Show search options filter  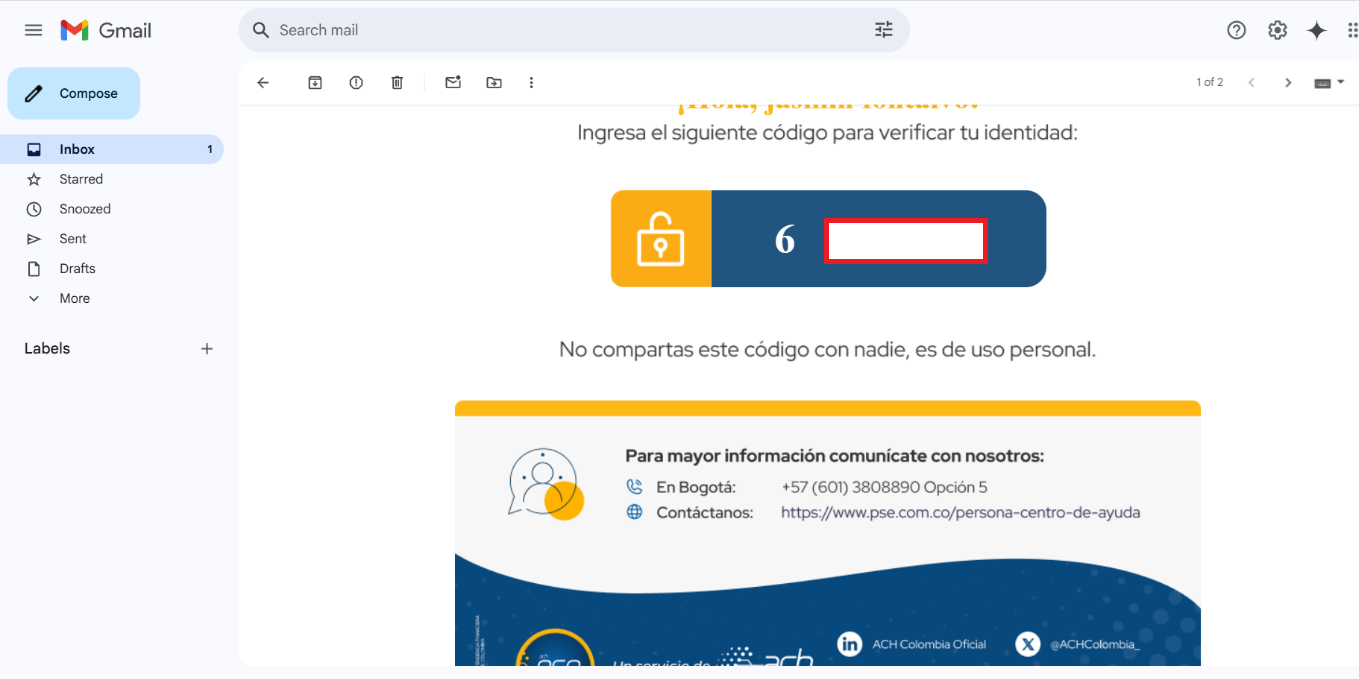point(883,30)
